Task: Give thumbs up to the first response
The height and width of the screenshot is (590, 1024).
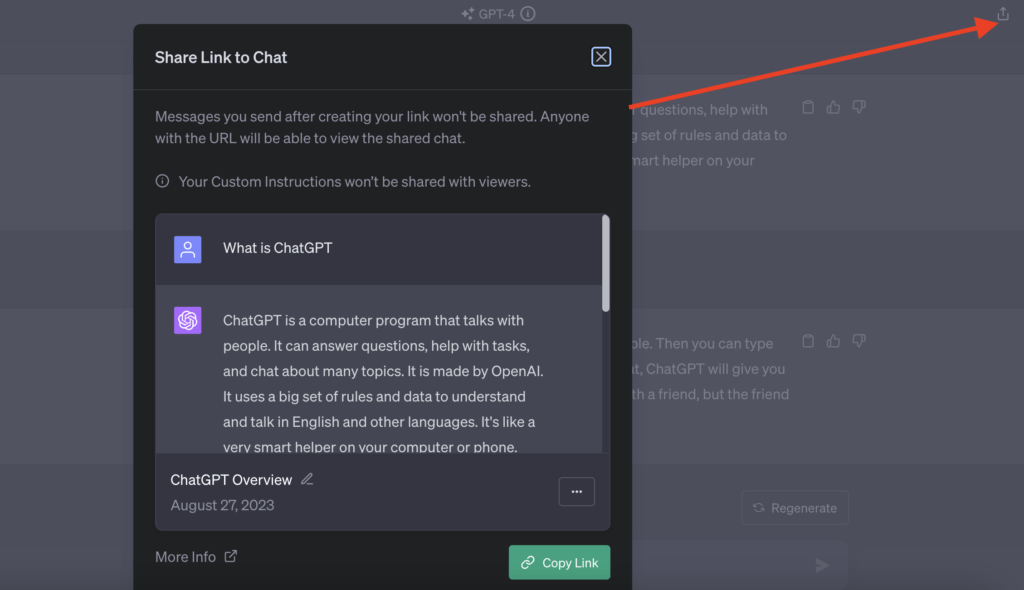Action: click(x=833, y=107)
